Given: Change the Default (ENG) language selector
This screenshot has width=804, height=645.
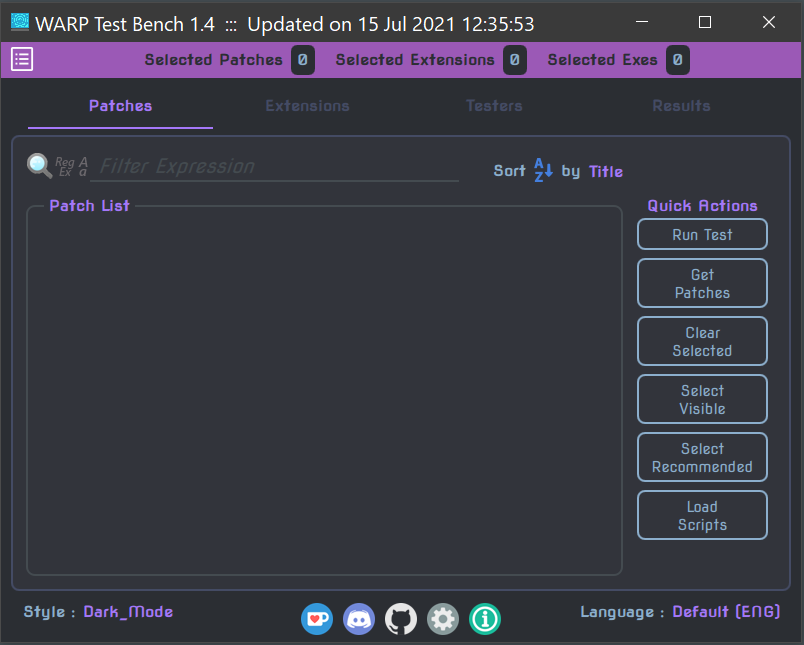Looking at the screenshot, I should point(726,612).
